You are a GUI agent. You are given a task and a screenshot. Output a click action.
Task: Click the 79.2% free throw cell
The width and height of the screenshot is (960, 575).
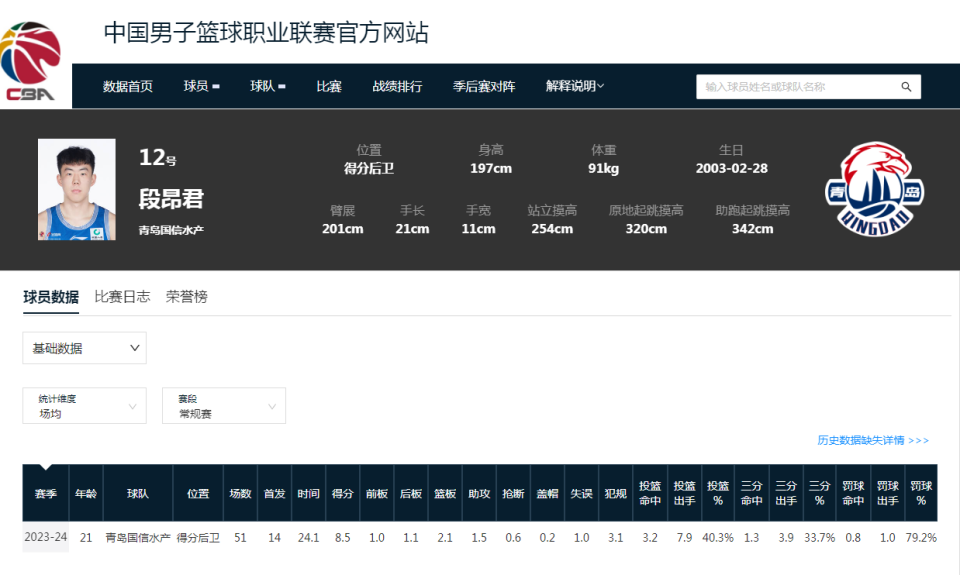click(921, 538)
